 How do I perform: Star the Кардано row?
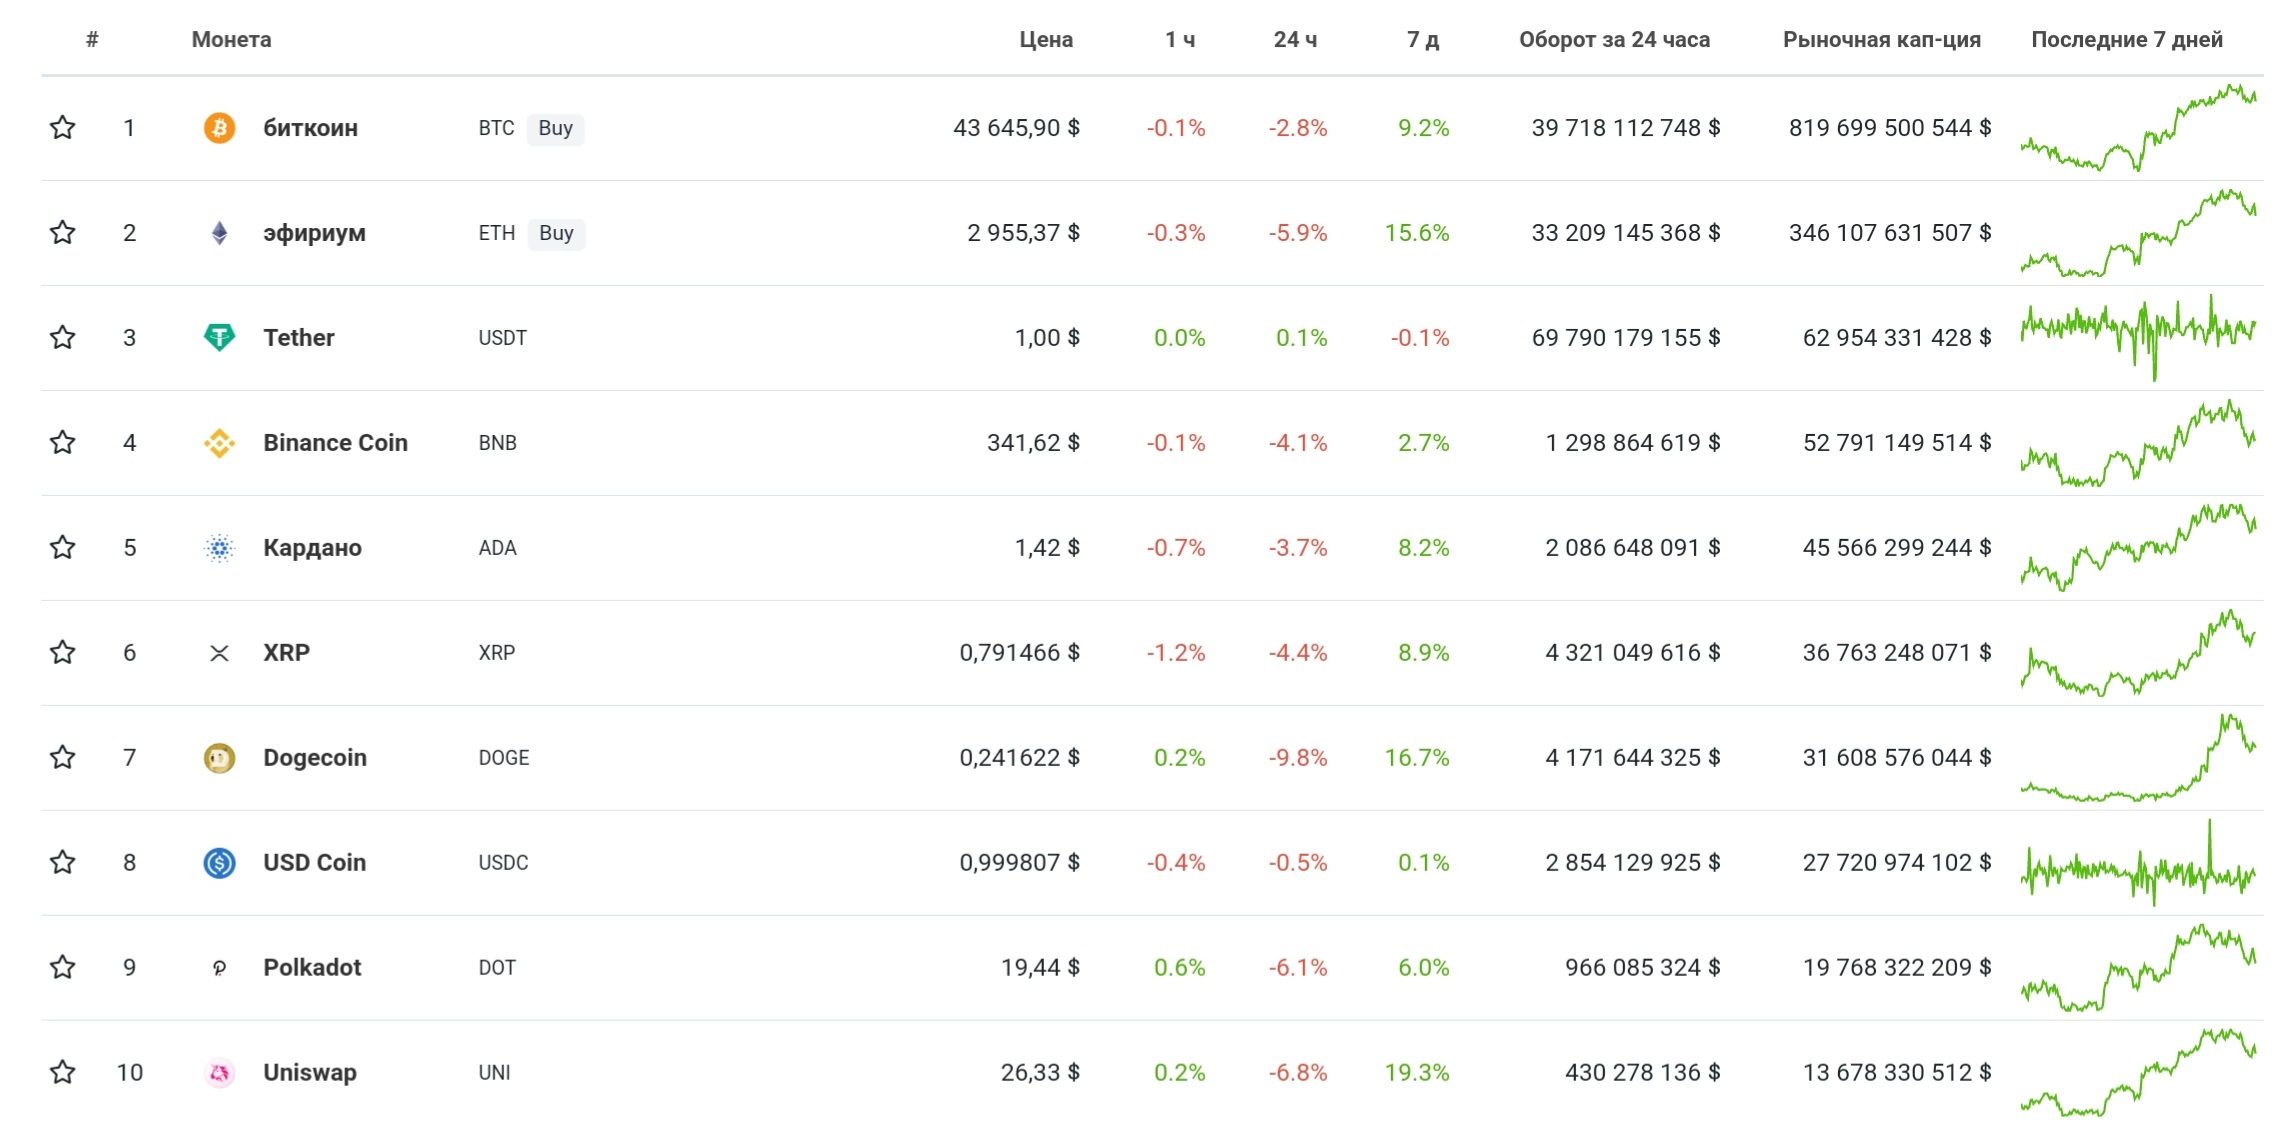pyautogui.click(x=62, y=547)
